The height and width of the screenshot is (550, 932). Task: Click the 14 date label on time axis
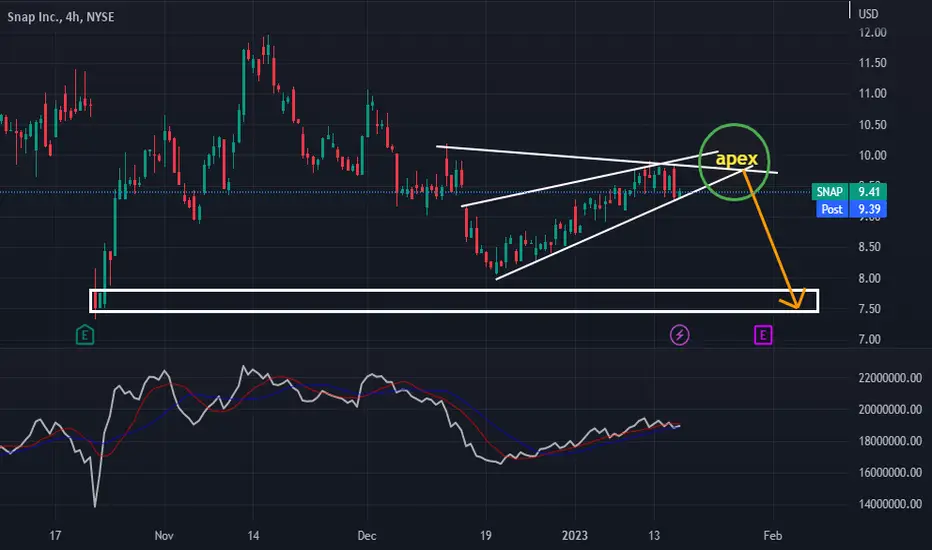pos(253,535)
